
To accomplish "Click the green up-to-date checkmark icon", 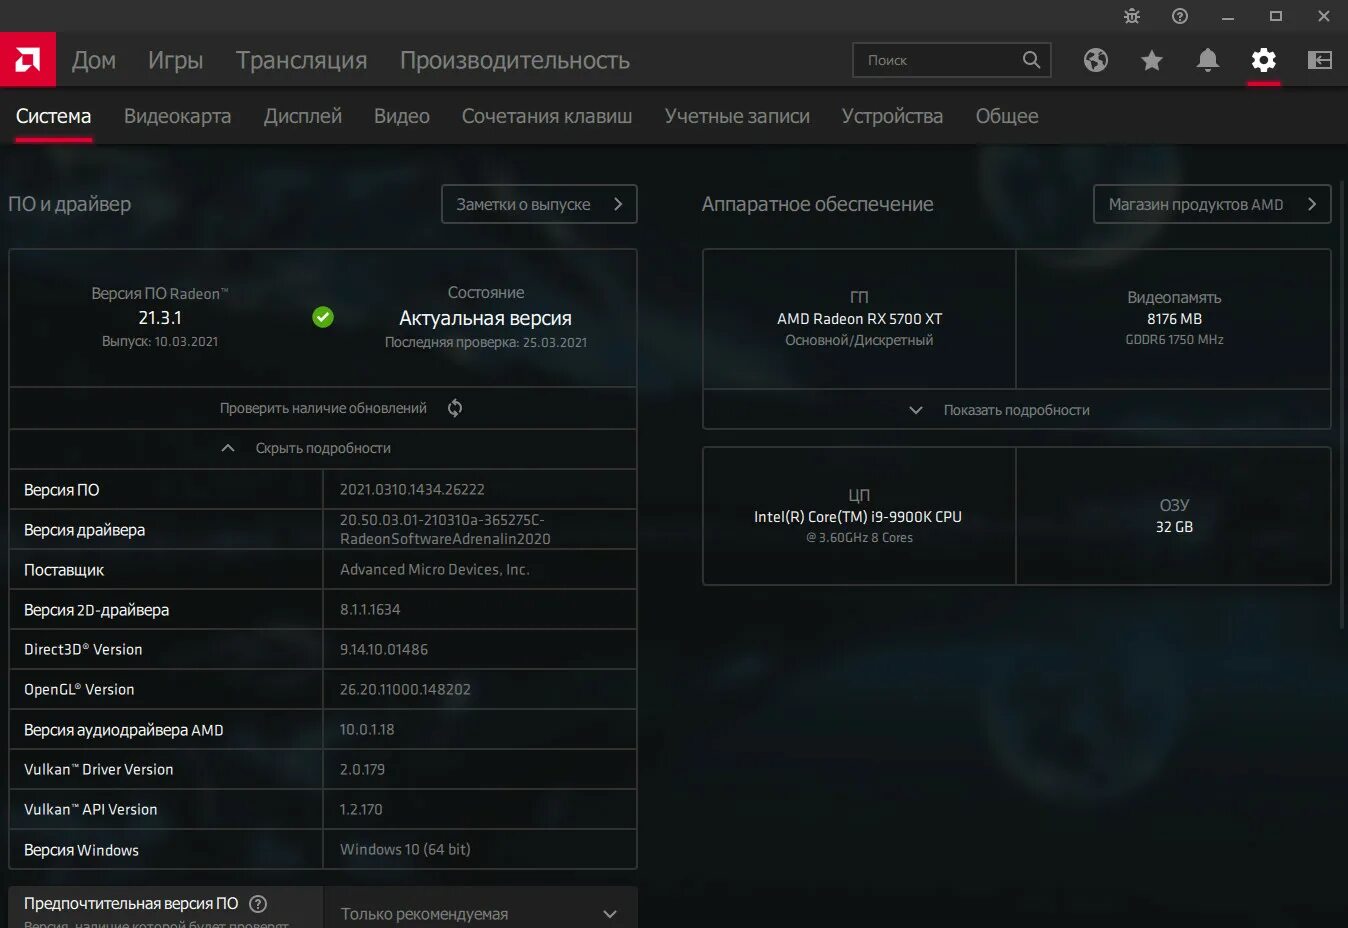I will pos(323,317).
